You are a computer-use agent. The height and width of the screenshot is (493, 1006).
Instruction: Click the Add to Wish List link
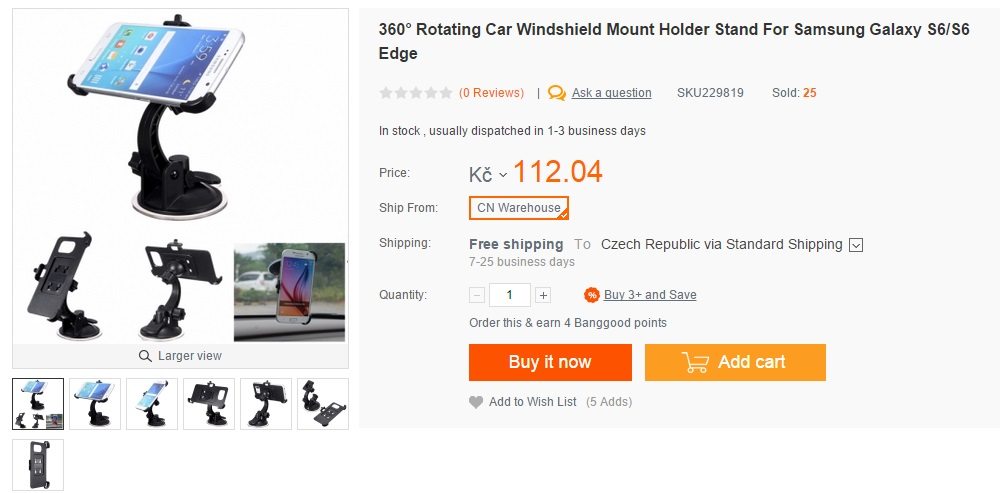pyautogui.click(x=532, y=402)
